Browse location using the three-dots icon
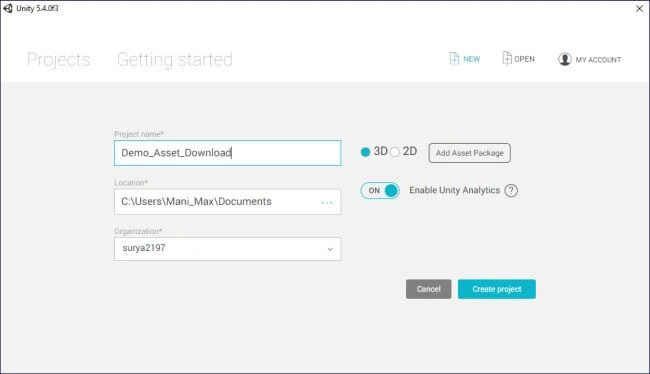Screen dimensions: 650x374 [x=327, y=202]
